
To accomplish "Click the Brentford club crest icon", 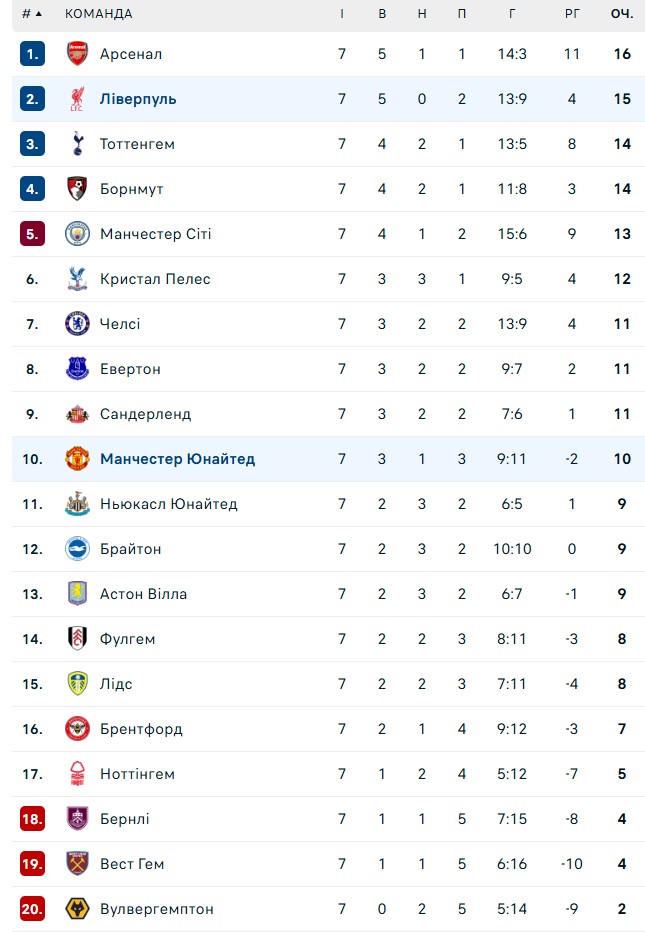I will click(77, 729).
